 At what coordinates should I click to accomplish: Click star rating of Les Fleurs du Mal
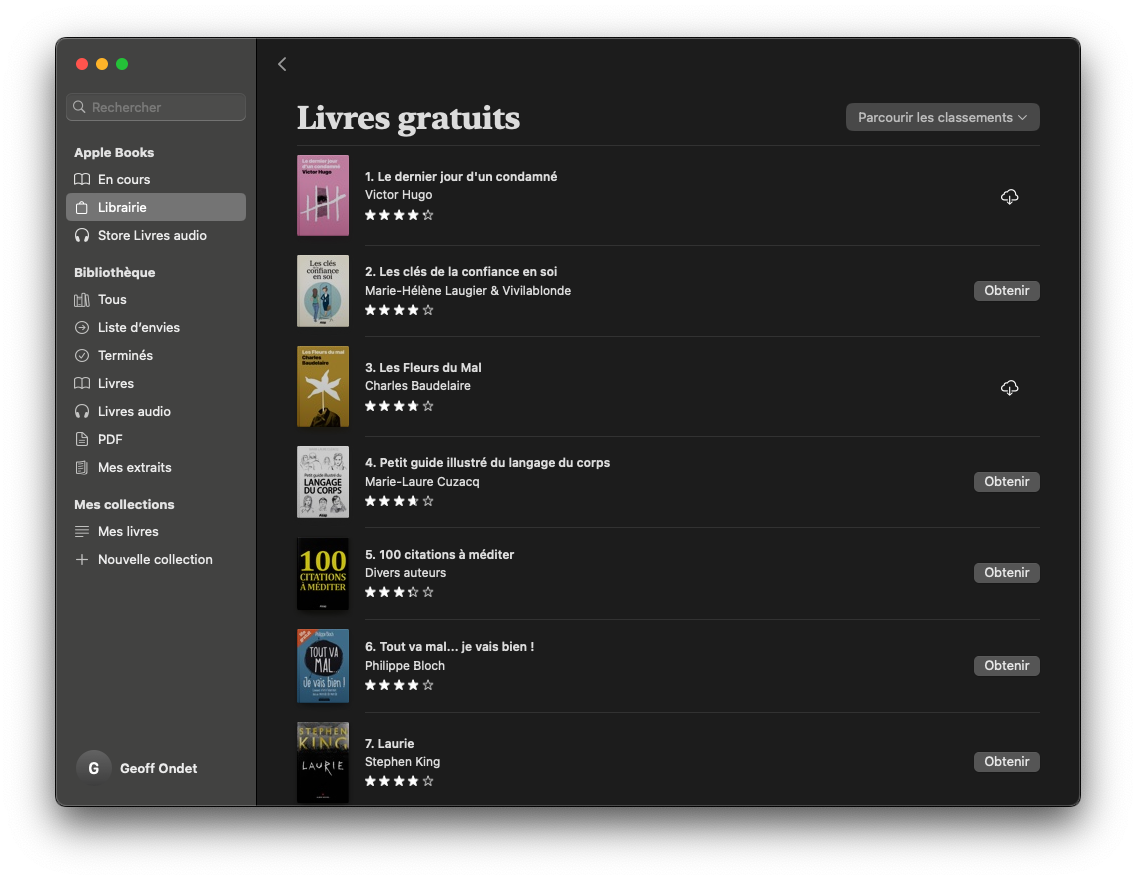click(398, 406)
